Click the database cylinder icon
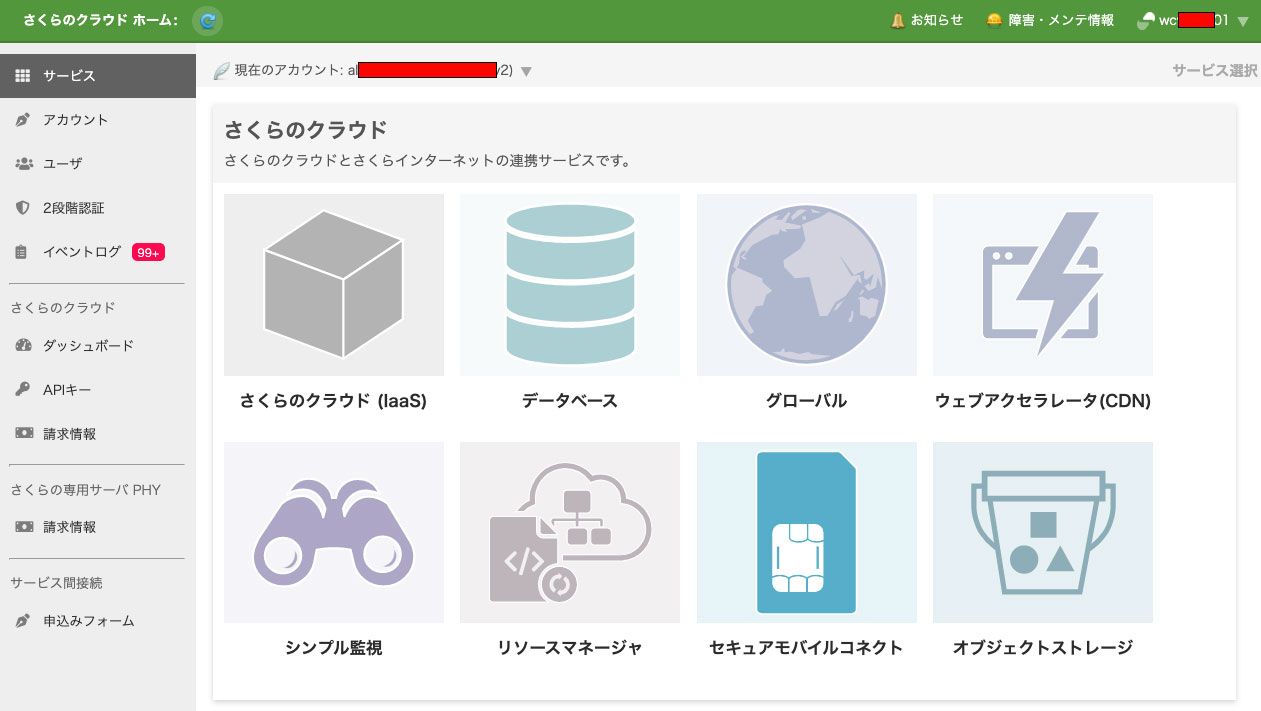Viewport: 1261px width, 711px height. [570, 285]
